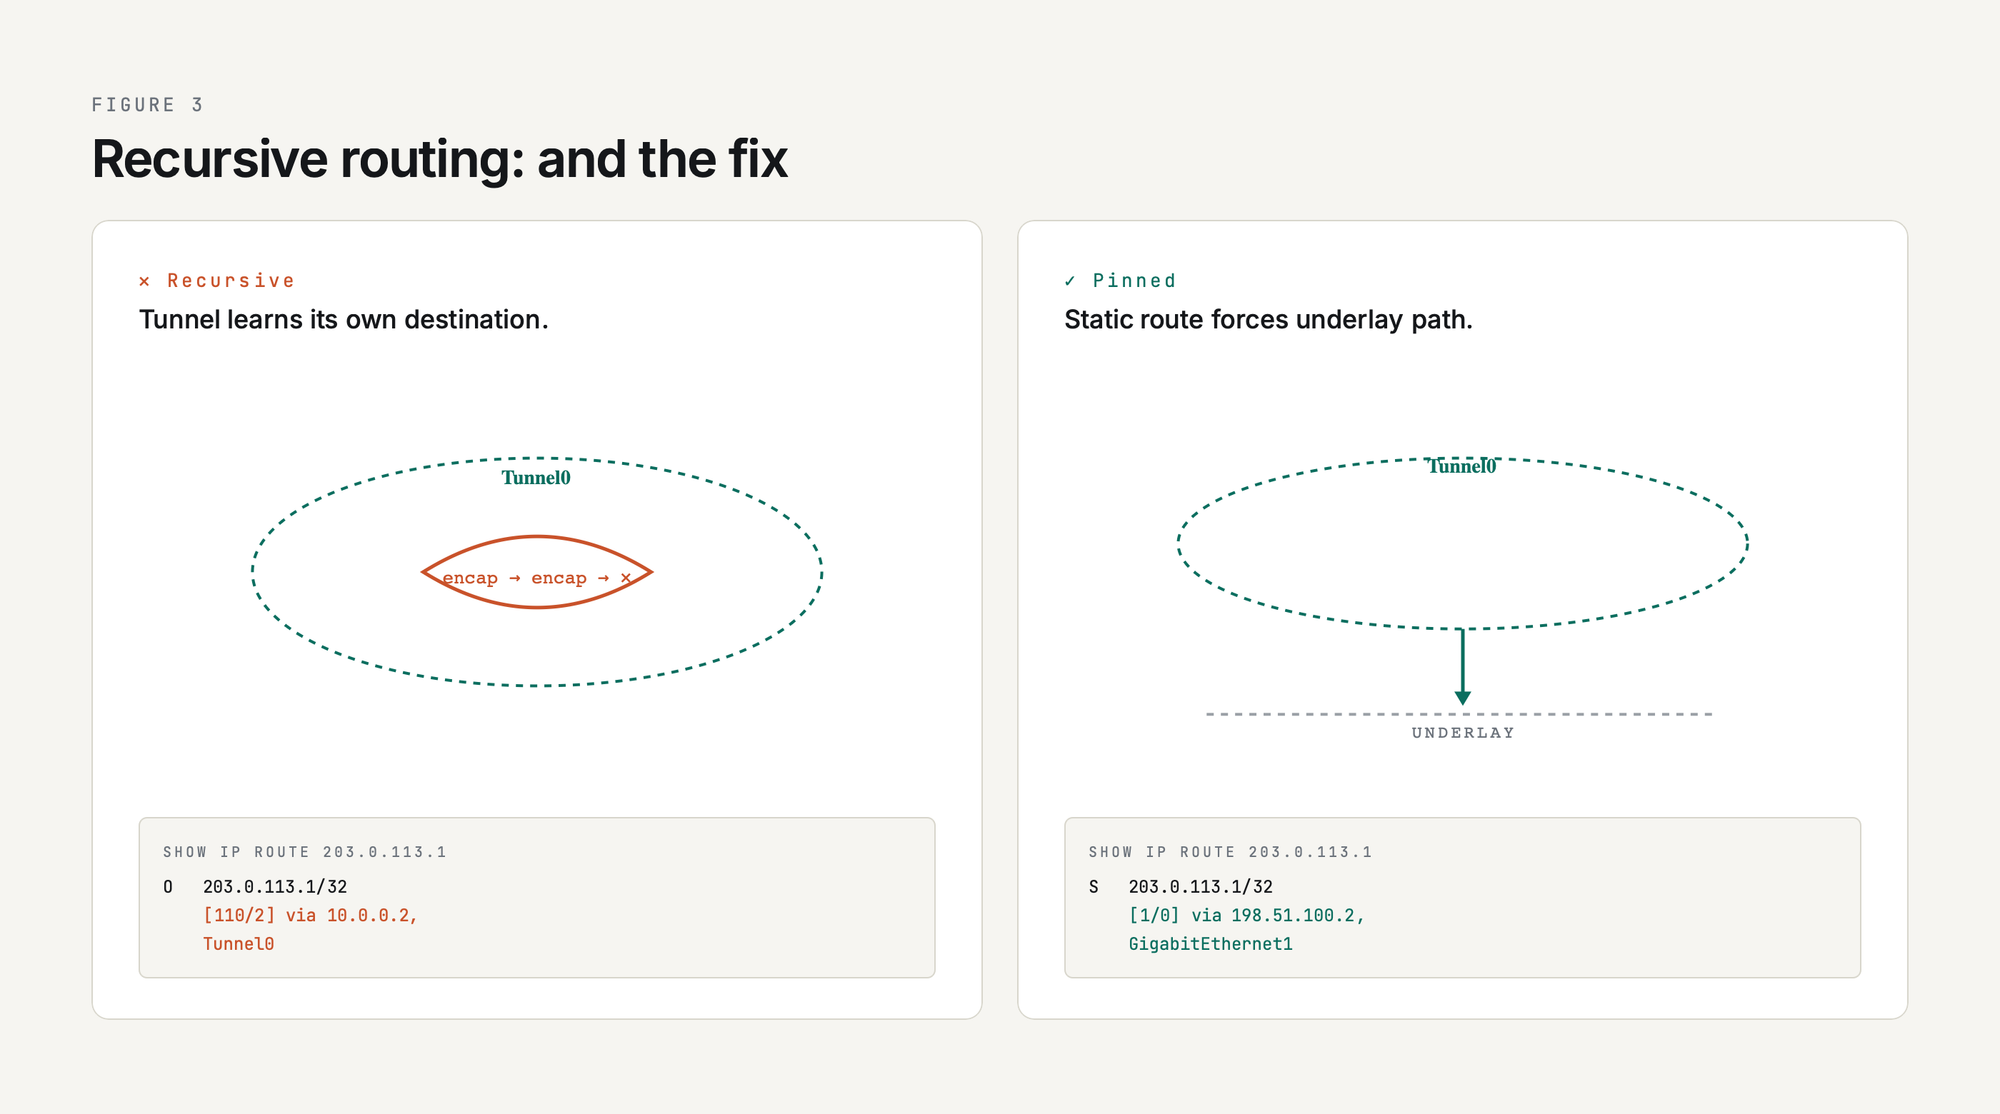
Task: Click the dashed underlay line
Action: coord(1460,714)
